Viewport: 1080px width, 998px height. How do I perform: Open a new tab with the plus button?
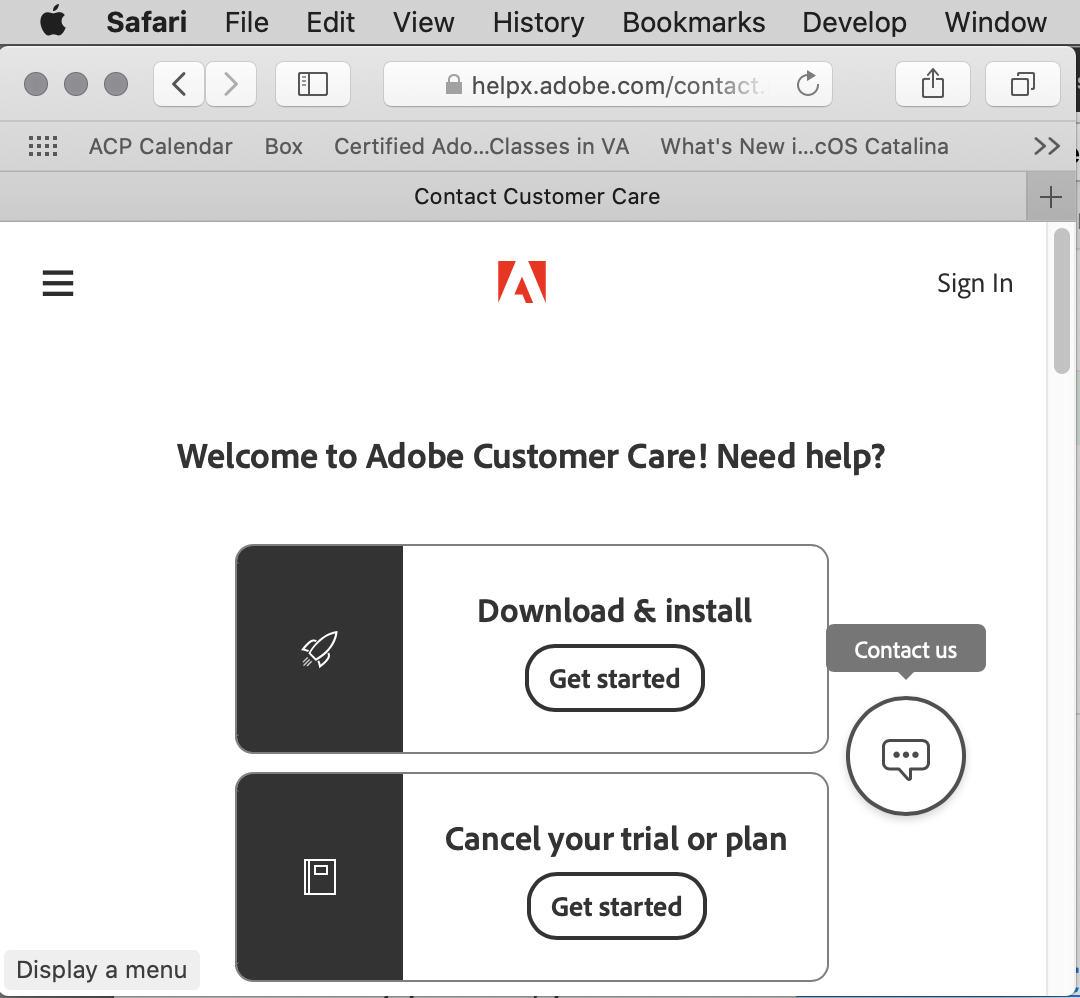pos(1052,196)
